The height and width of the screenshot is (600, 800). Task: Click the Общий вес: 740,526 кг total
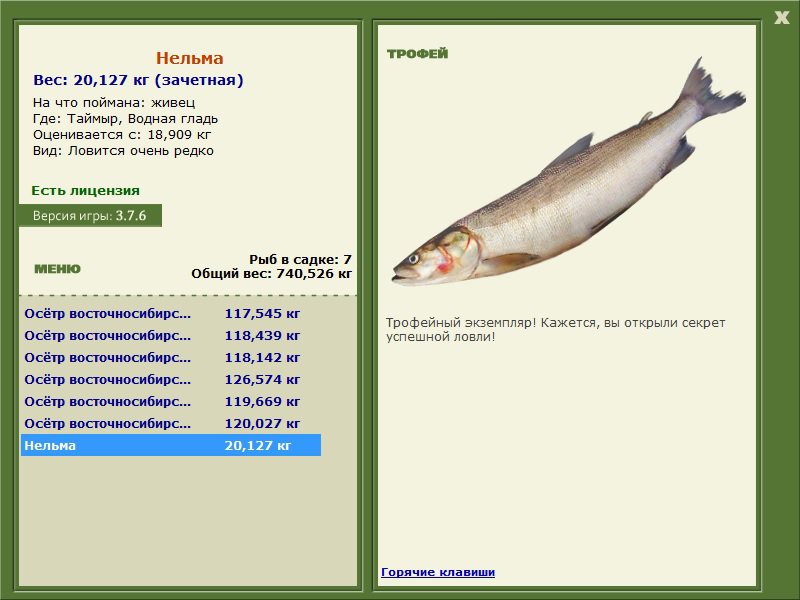pos(271,273)
